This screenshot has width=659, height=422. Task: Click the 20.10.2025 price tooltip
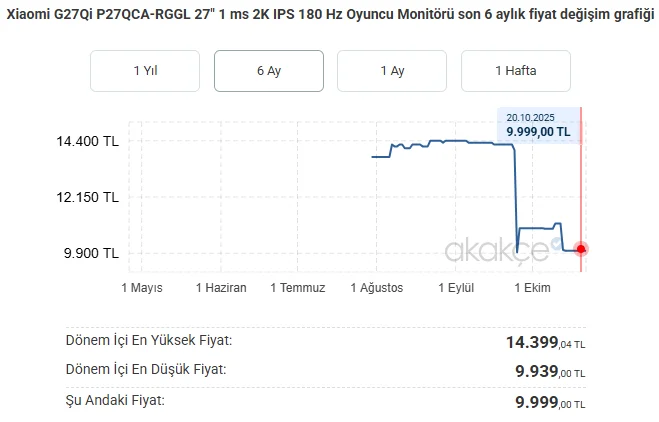click(539, 124)
